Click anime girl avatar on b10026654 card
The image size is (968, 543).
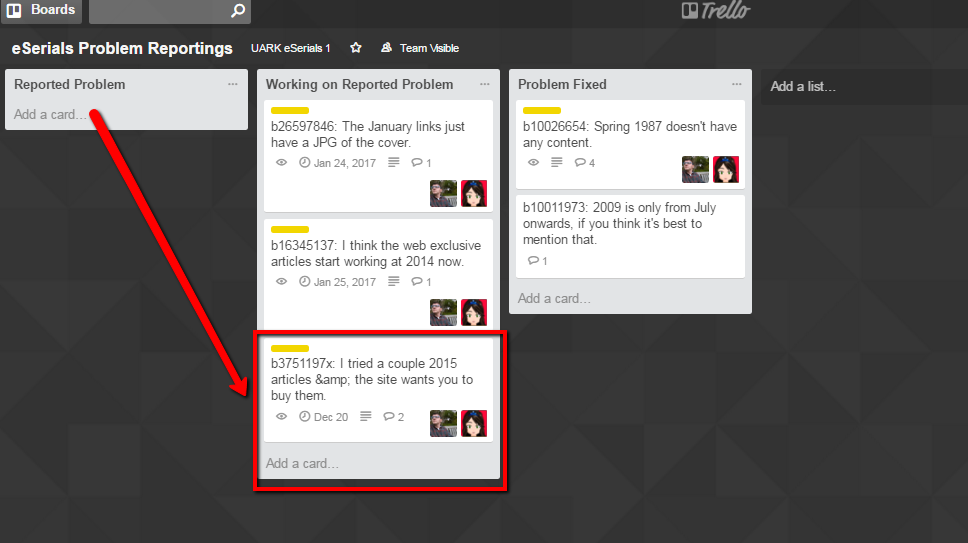[726, 169]
